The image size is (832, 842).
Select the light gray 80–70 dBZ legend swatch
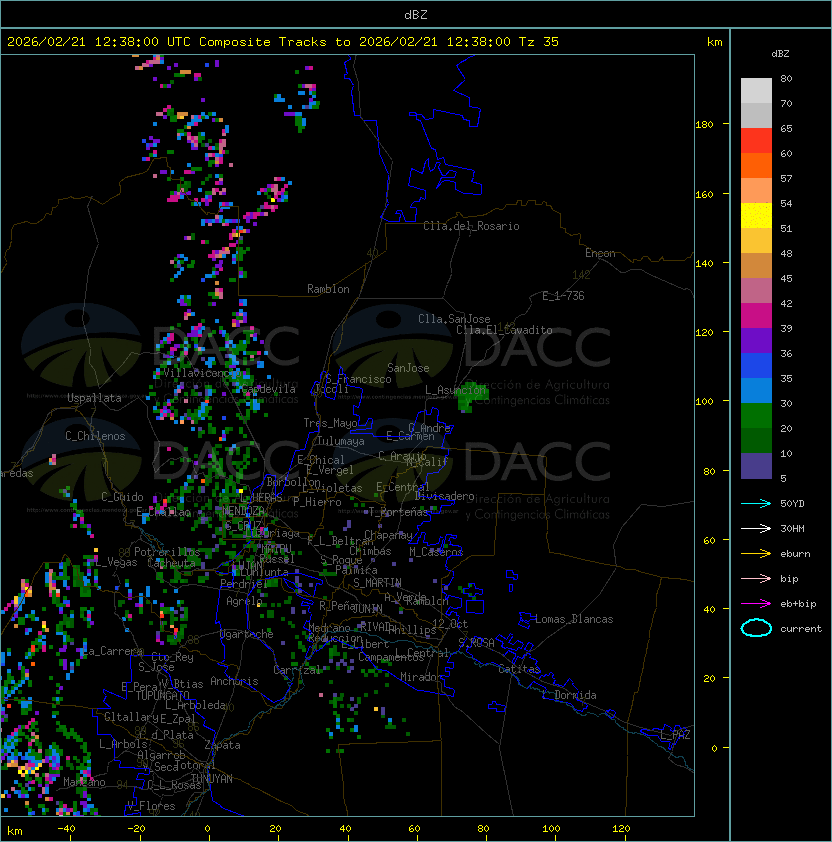coord(756,91)
